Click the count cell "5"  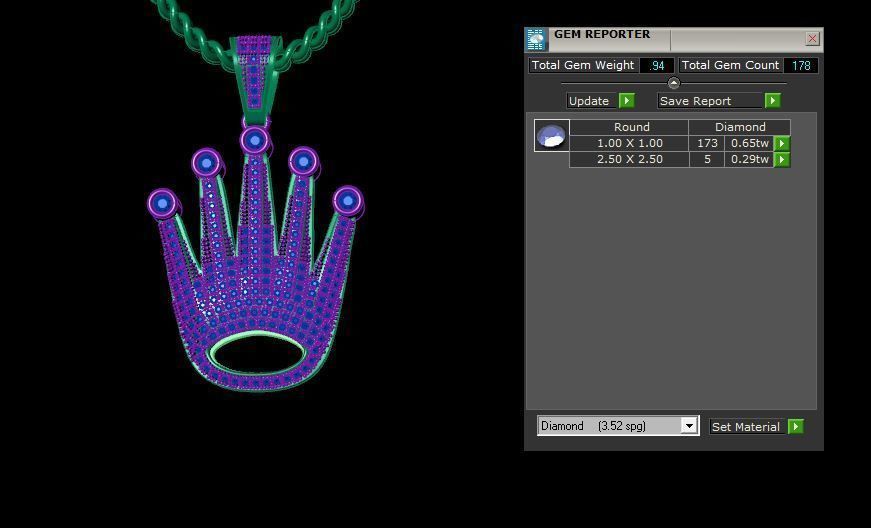[x=707, y=159]
